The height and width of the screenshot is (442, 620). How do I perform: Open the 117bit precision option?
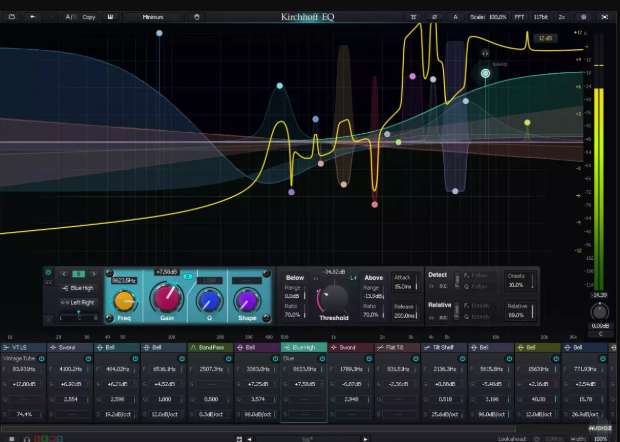point(541,17)
